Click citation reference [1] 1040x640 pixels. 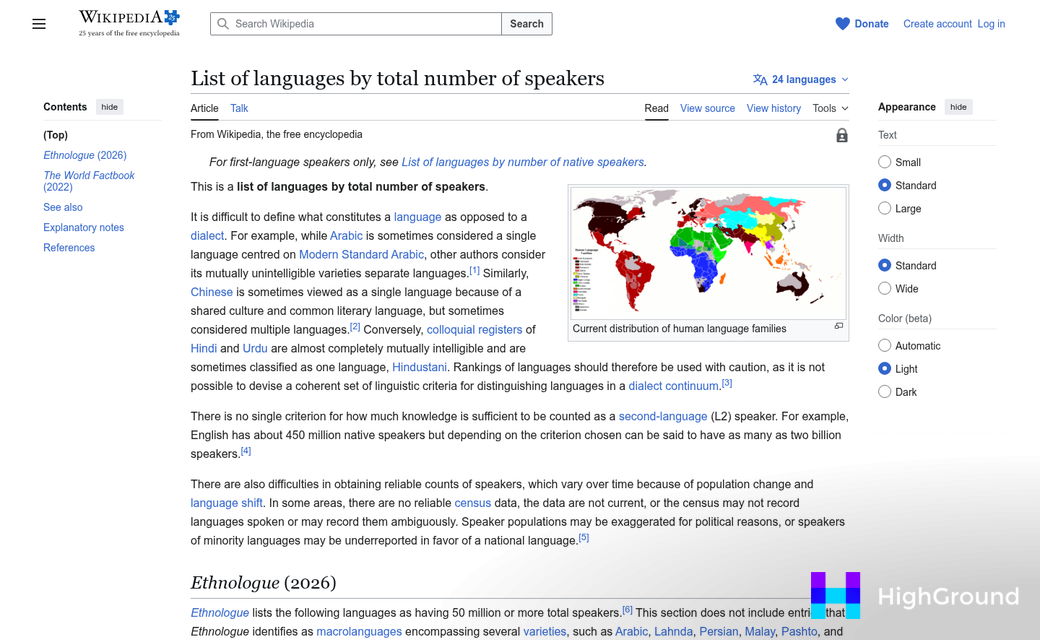tap(474, 271)
